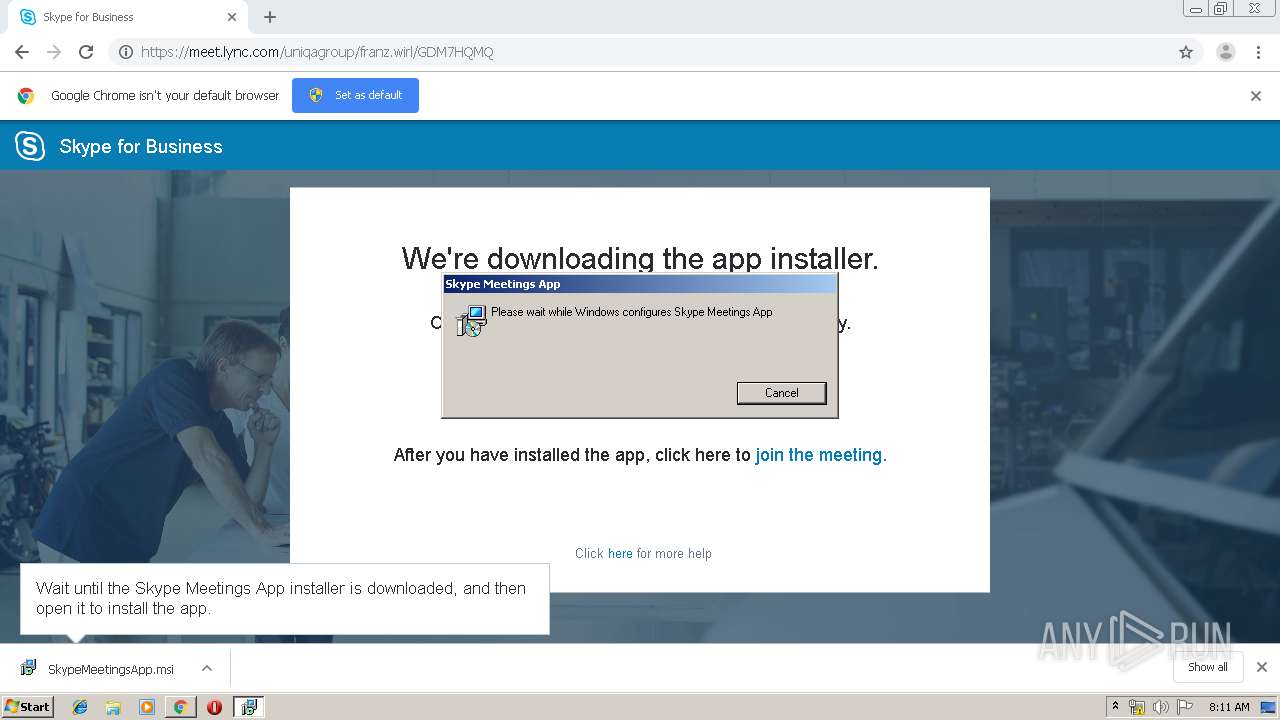
Task: Open Windows Explorer from the taskbar
Action: 113,707
